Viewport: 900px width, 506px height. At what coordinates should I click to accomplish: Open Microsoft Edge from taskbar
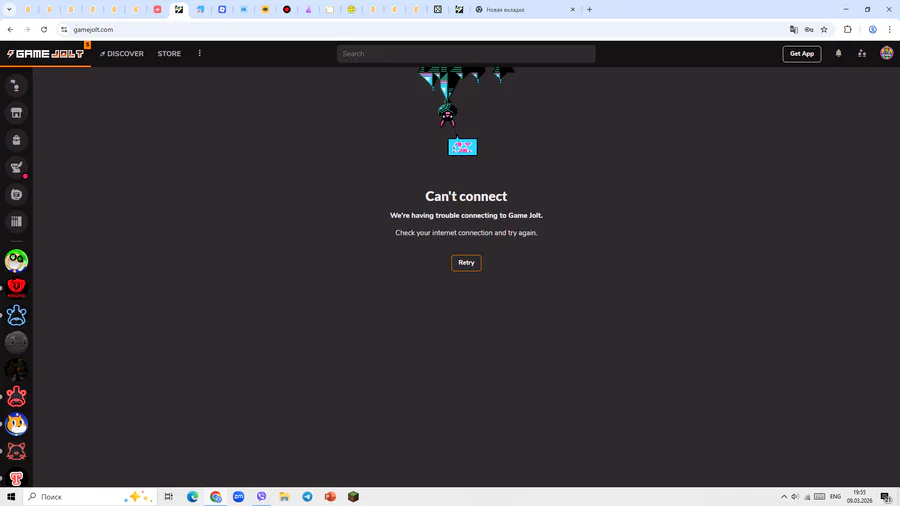192,496
